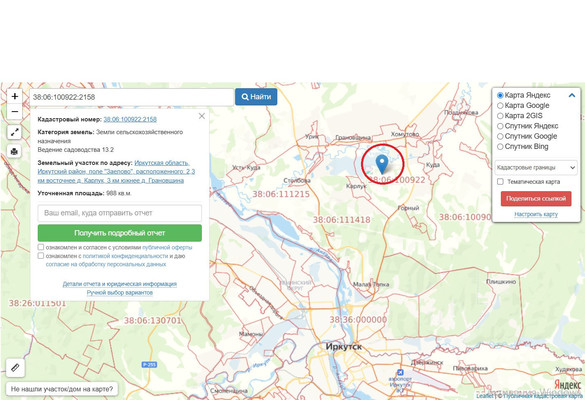
Task: Open the Кадастровые границы dropdown
Action: tap(536, 168)
